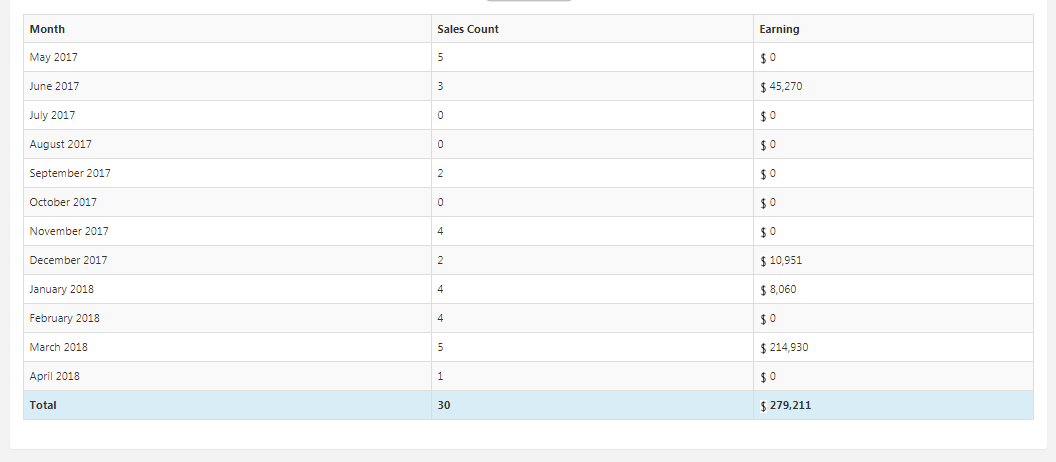Click the Earning column header
This screenshot has width=1056, height=462.
coord(779,29)
